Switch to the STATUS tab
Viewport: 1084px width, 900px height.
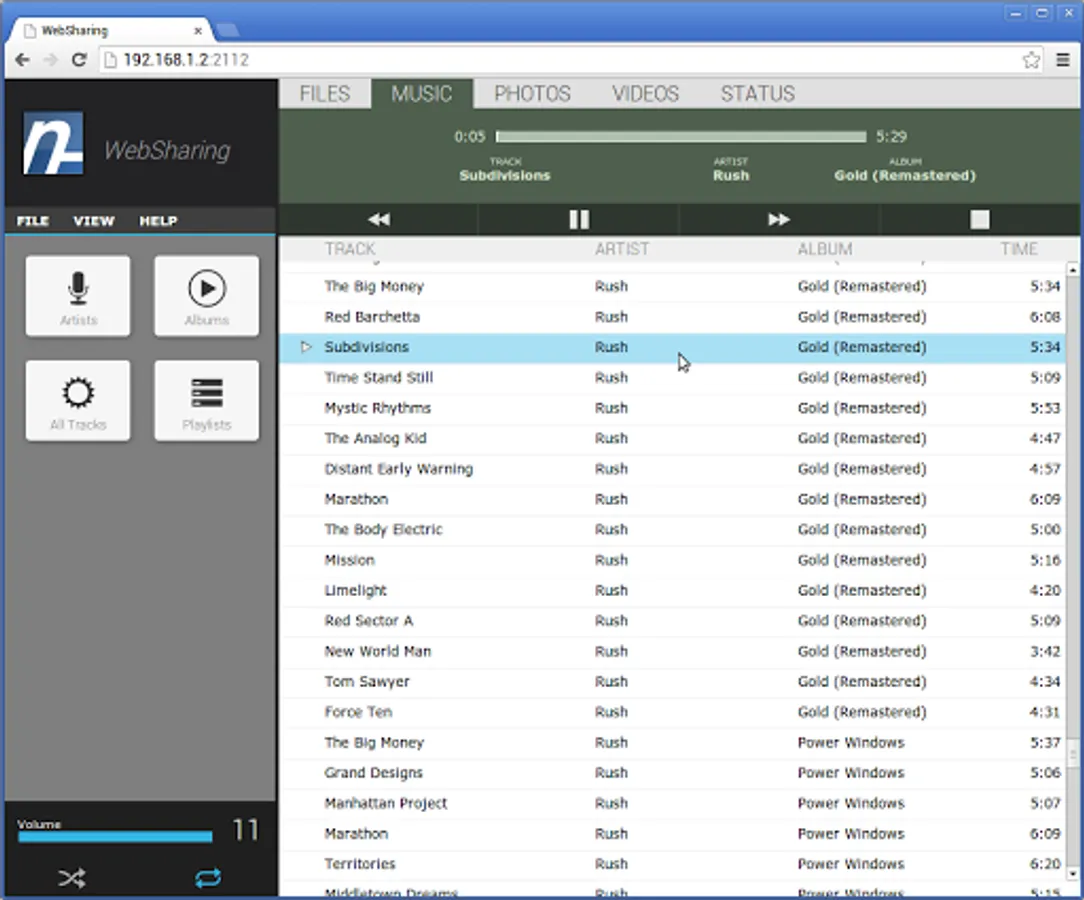click(758, 94)
